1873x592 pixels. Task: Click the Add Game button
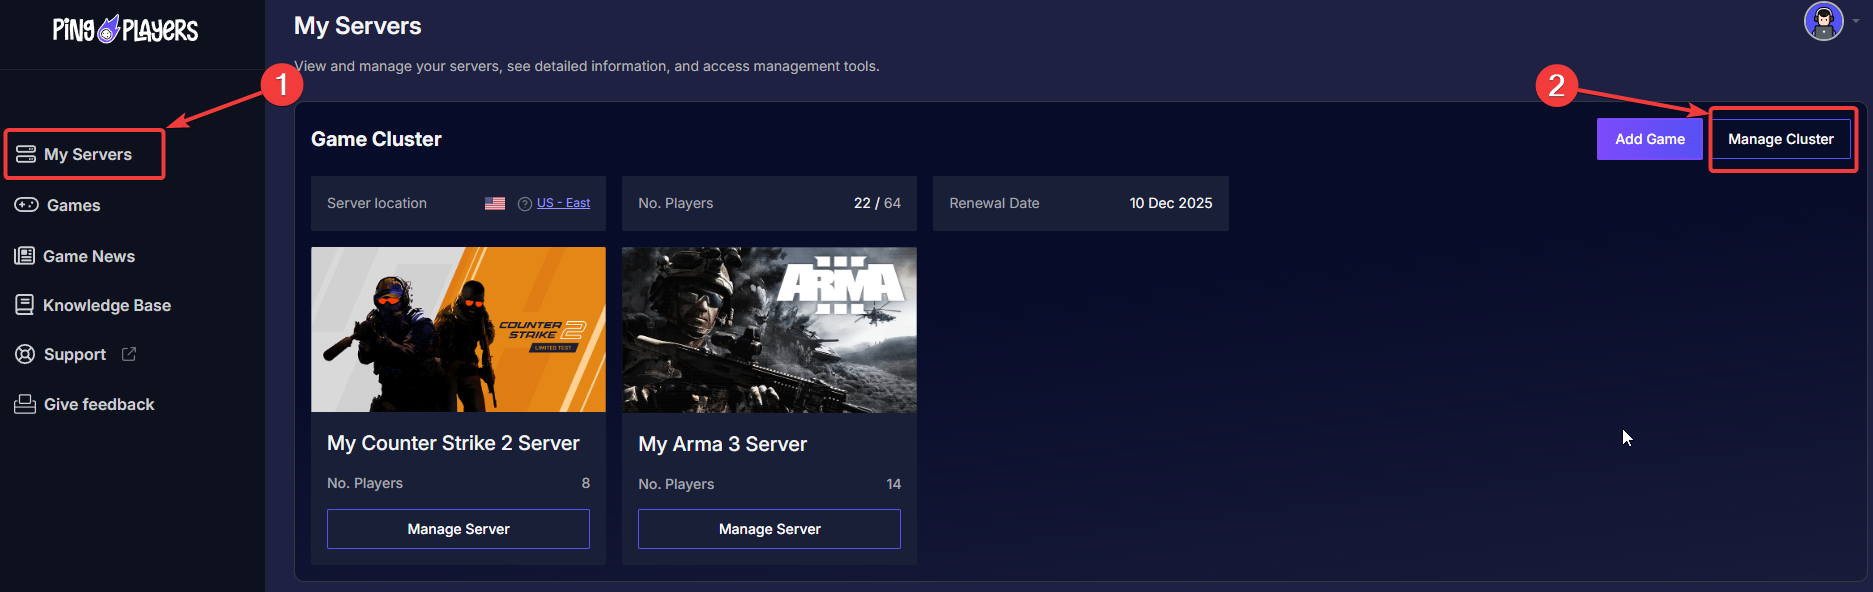(1650, 139)
